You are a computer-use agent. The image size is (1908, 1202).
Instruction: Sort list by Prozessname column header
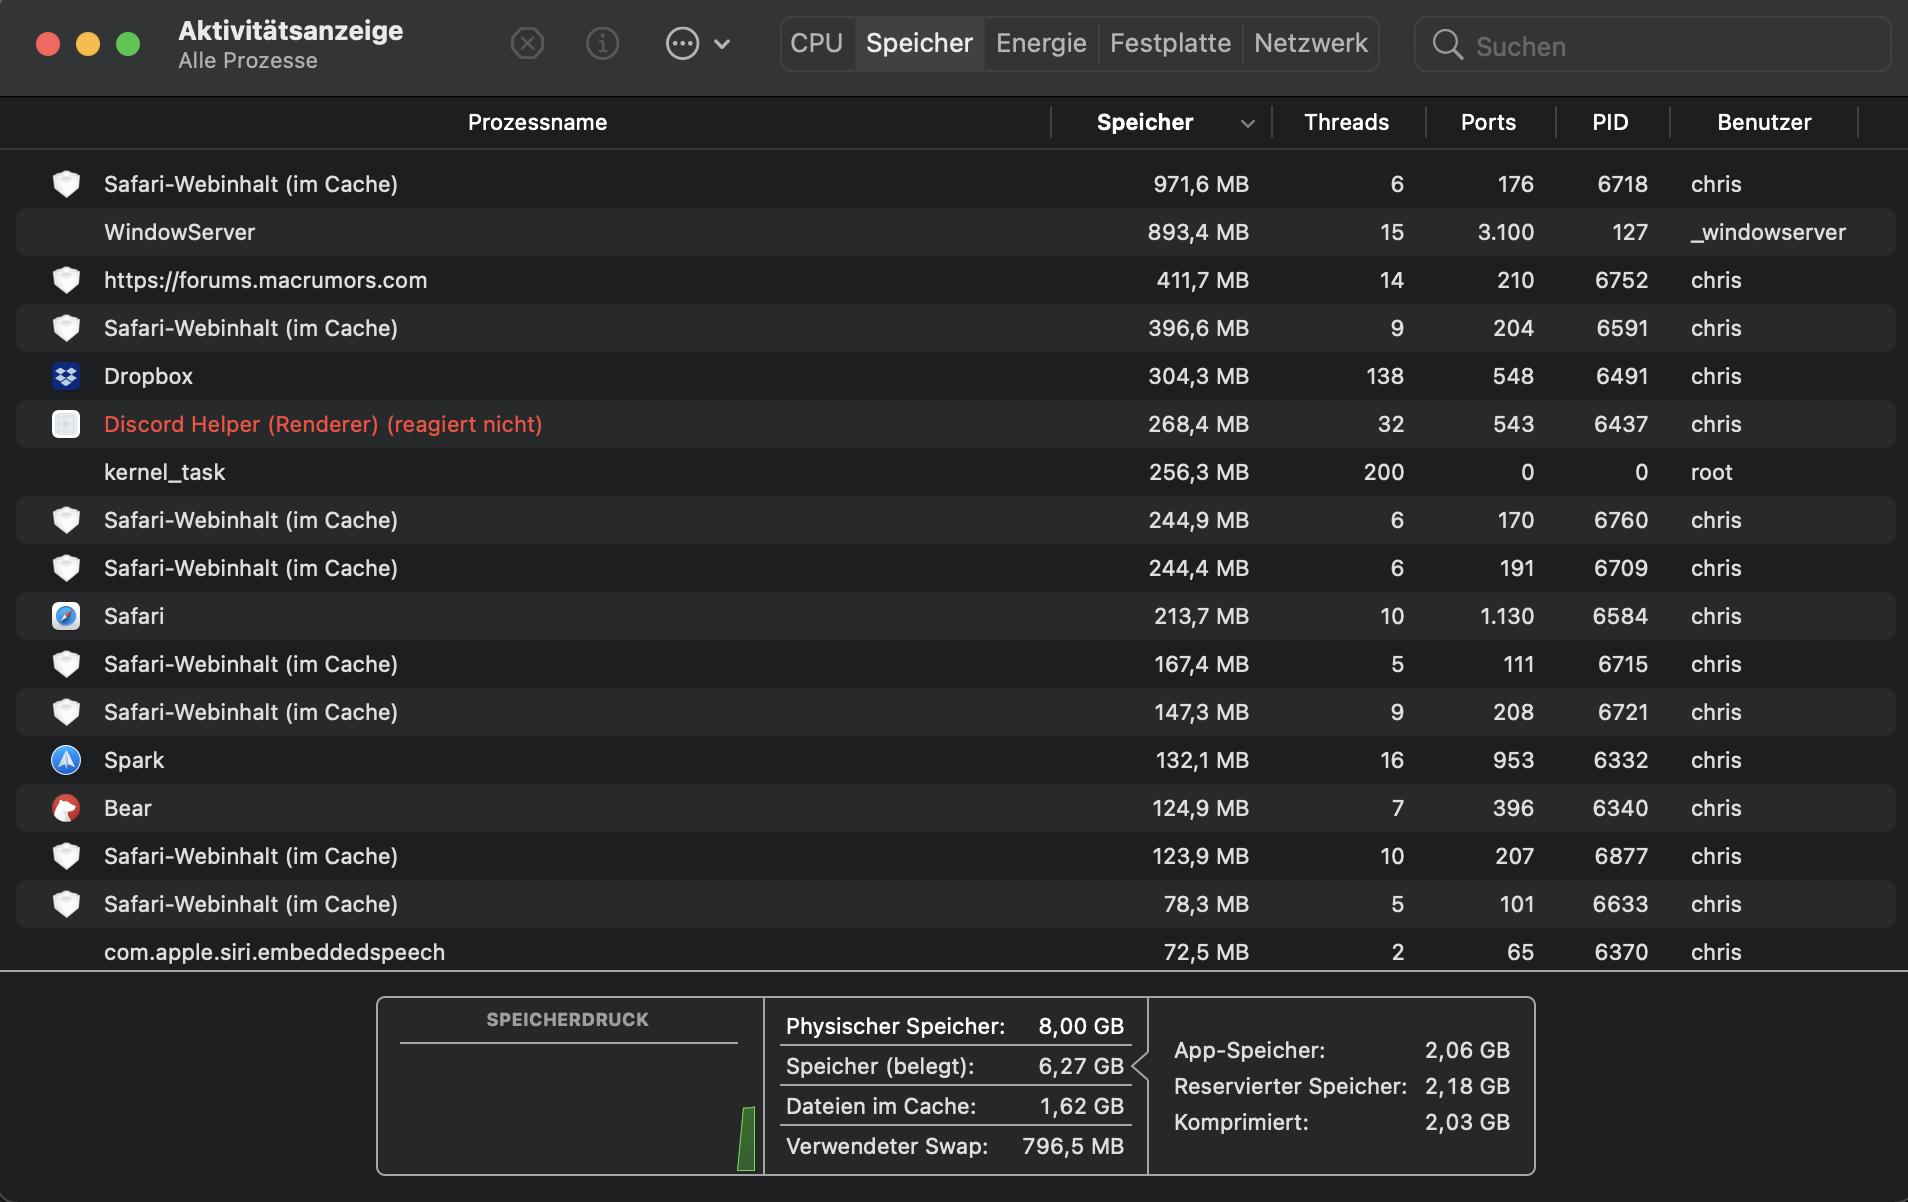[537, 122]
